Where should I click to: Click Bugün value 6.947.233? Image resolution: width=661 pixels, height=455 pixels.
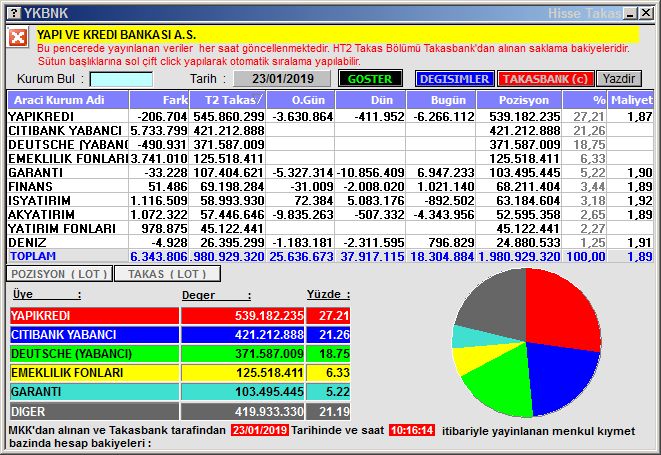(446, 172)
